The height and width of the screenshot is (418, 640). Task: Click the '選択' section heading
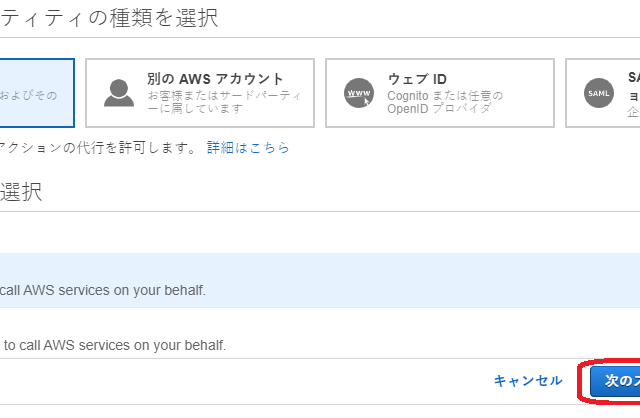[x=20, y=193]
